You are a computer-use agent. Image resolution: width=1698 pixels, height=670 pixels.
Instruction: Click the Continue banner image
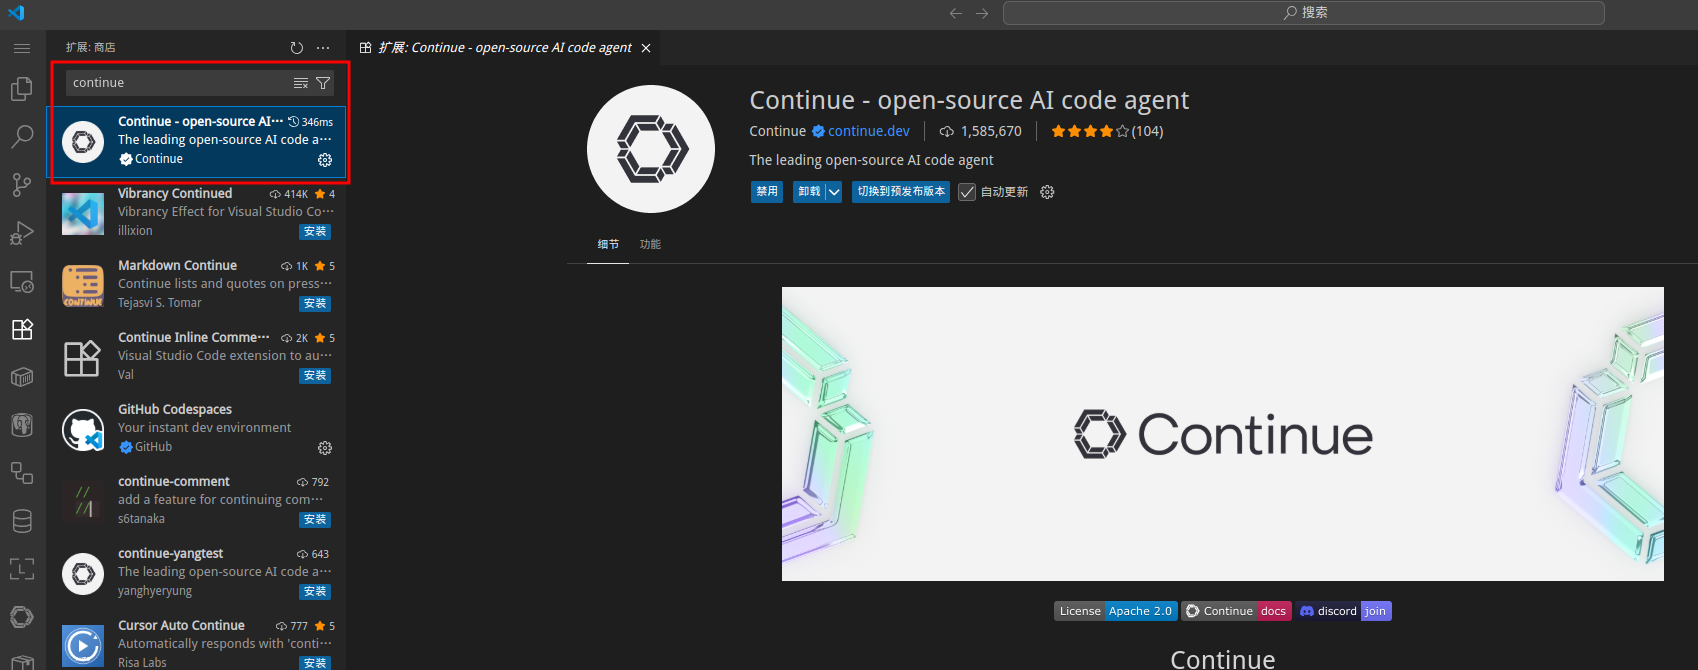click(x=1222, y=434)
